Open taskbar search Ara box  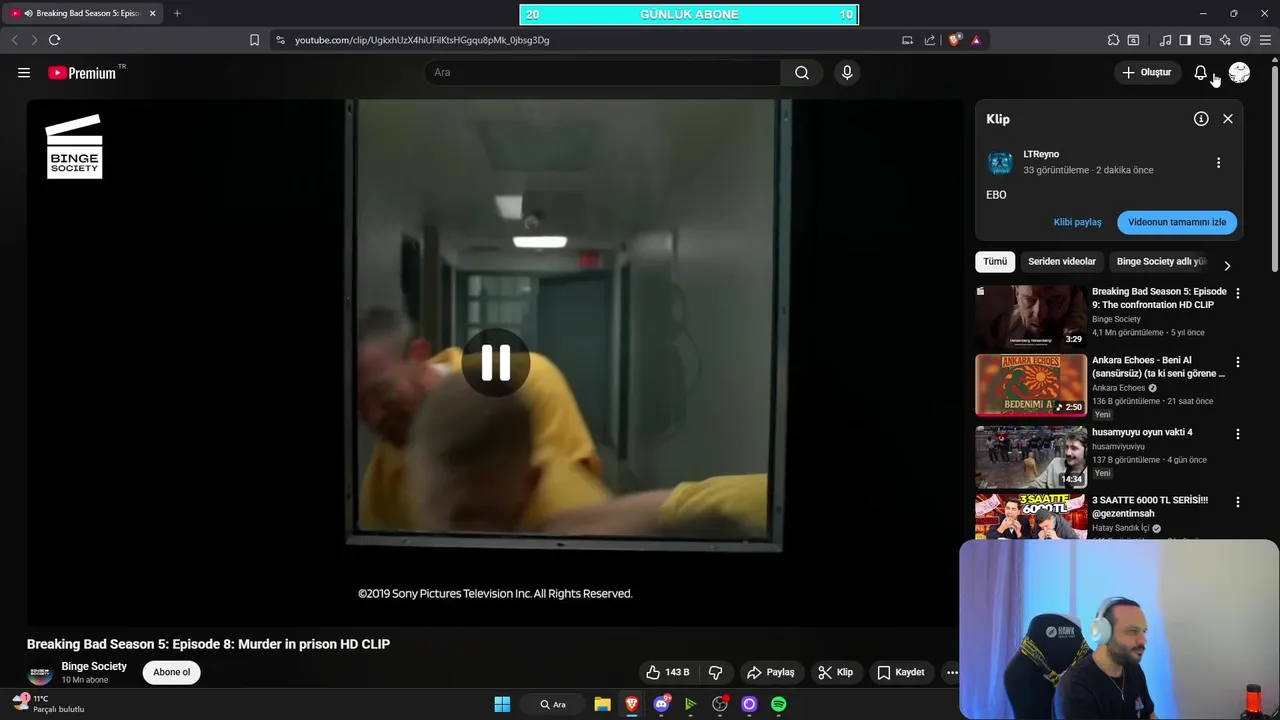click(x=553, y=704)
